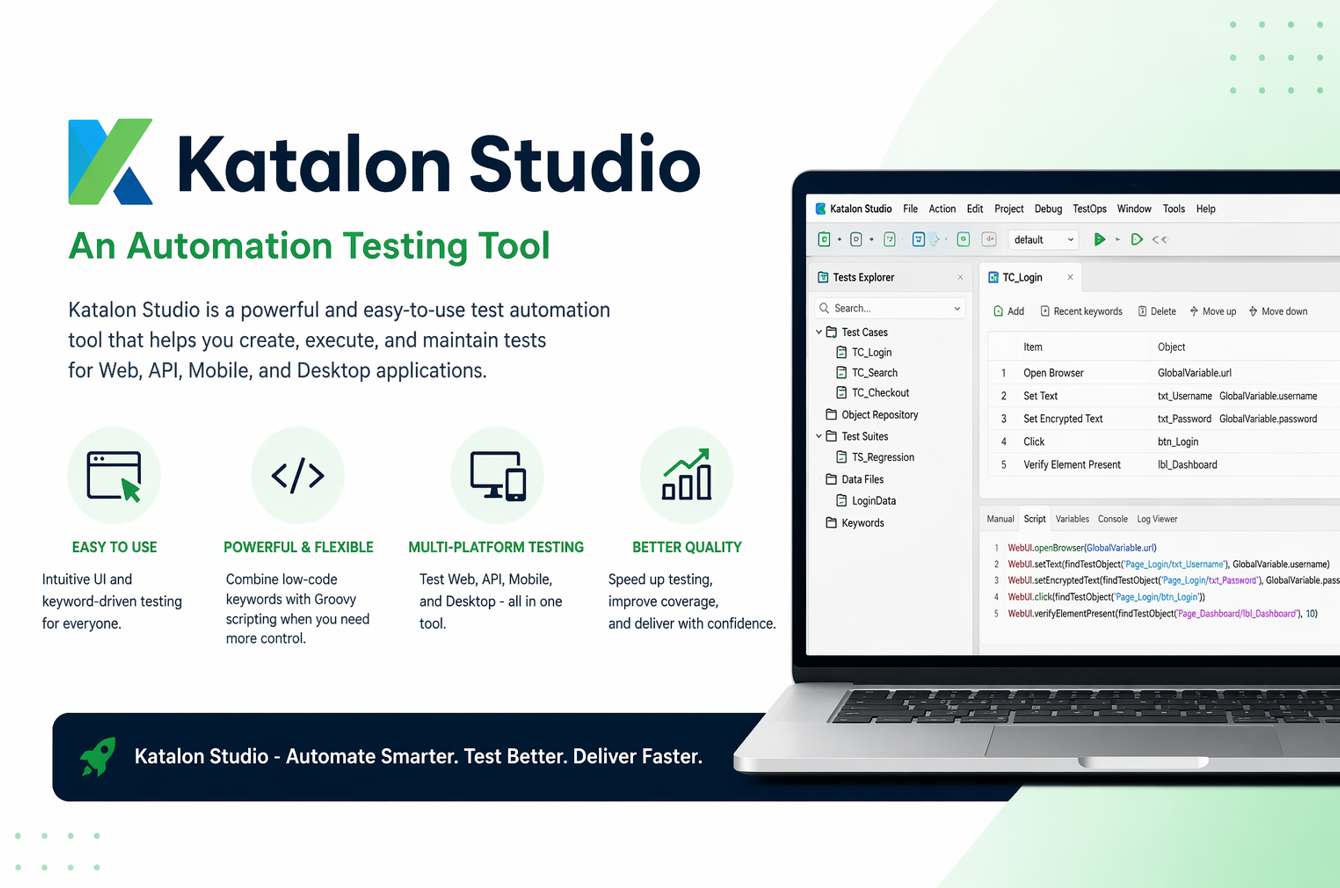Switch to the Log Viewer tab

pyautogui.click(x=1157, y=519)
